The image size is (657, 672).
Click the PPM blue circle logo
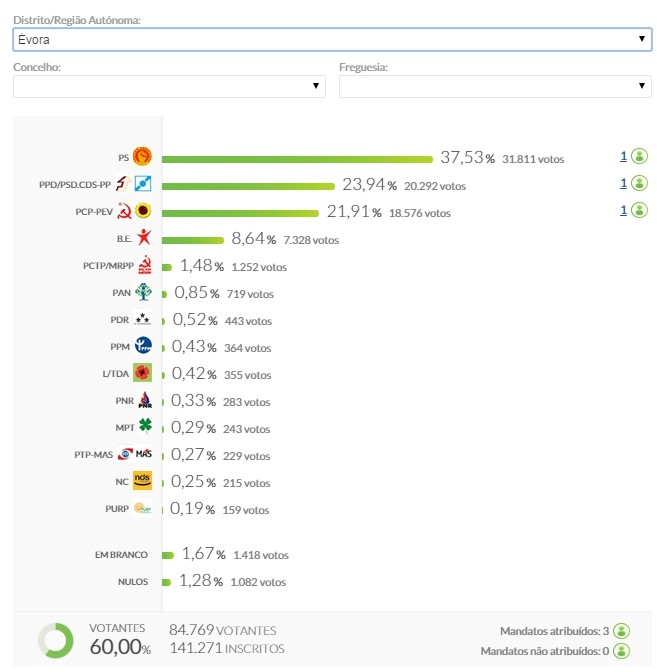(x=143, y=345)
